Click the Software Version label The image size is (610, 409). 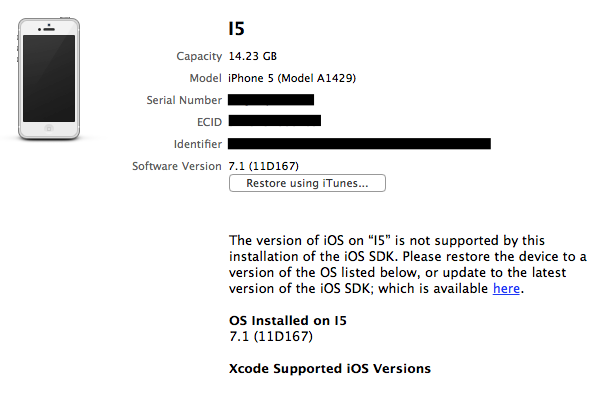coord(178,166)
